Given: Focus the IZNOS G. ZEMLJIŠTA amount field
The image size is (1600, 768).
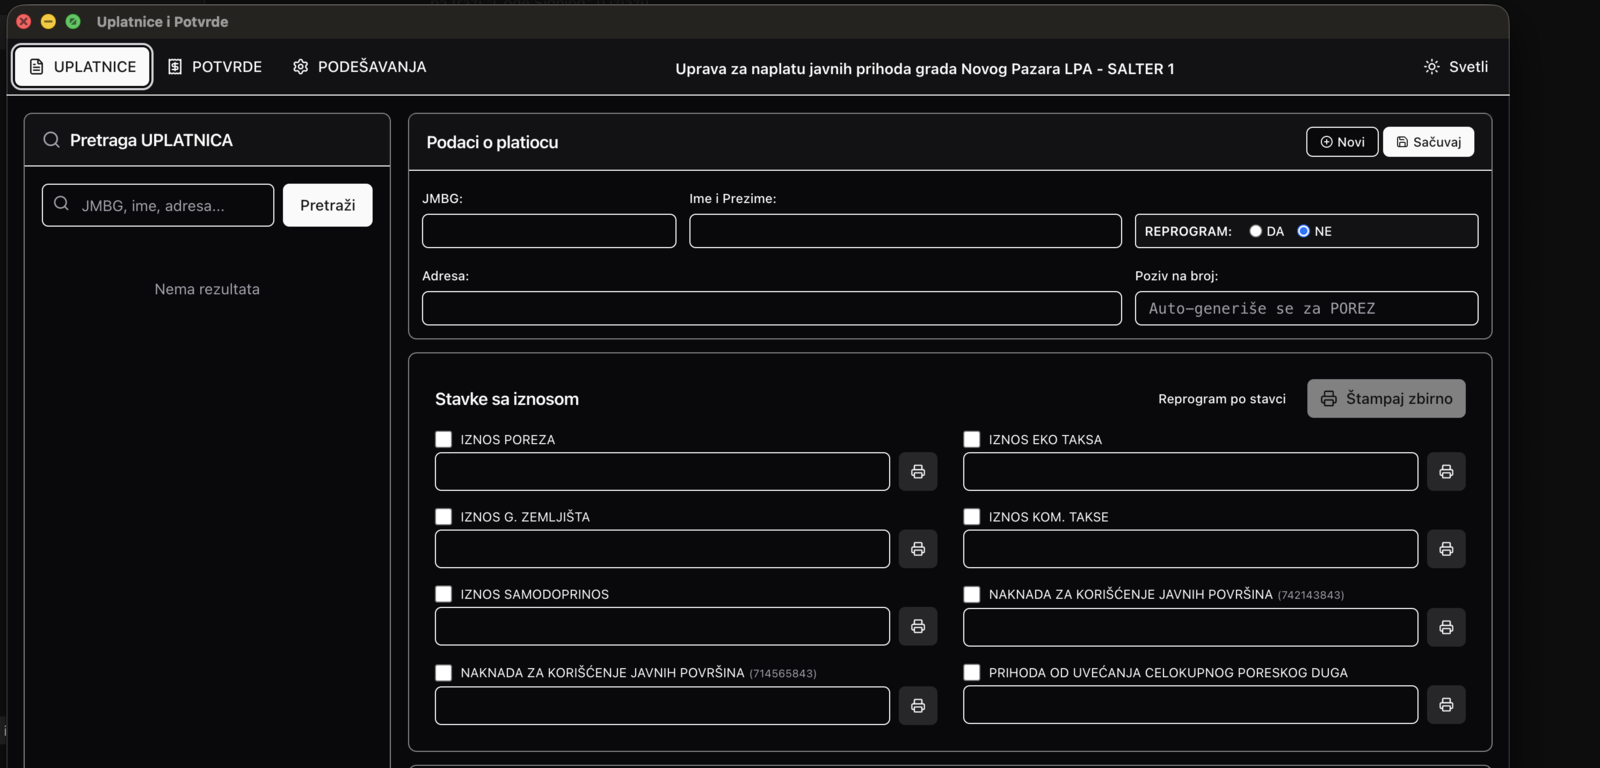Looking at the screenshot, I should tap(662, 549).
